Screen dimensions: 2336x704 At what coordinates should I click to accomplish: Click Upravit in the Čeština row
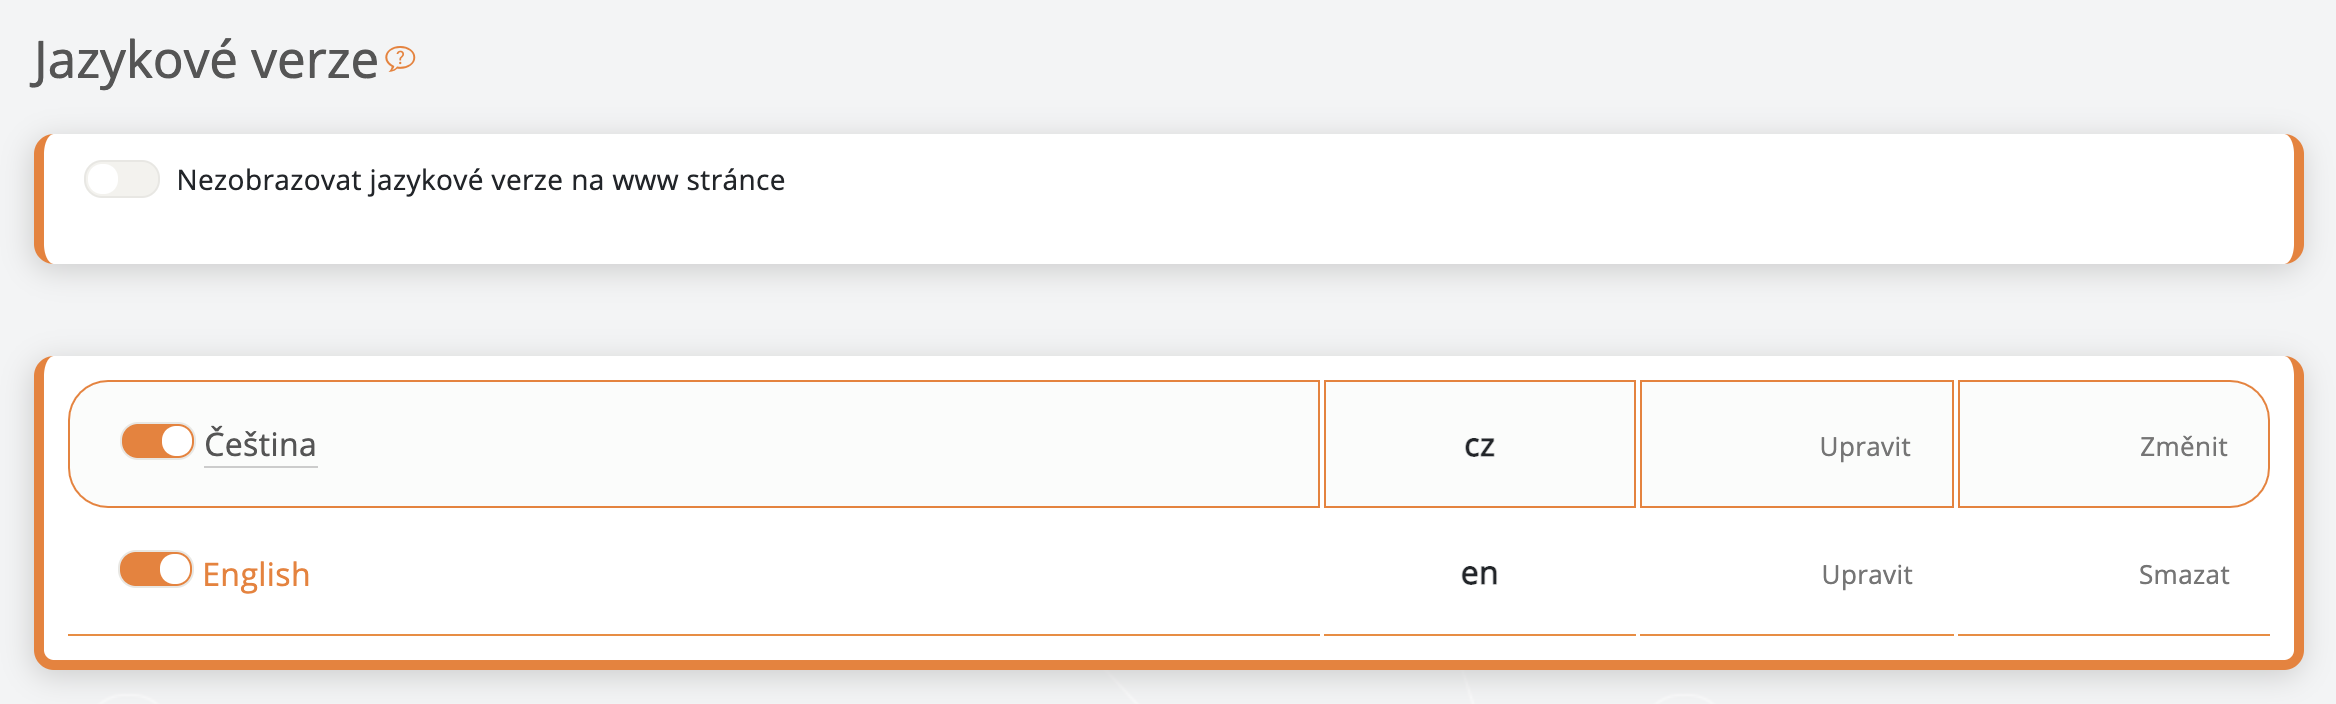pyautogui.click(x=1864, y=446)
